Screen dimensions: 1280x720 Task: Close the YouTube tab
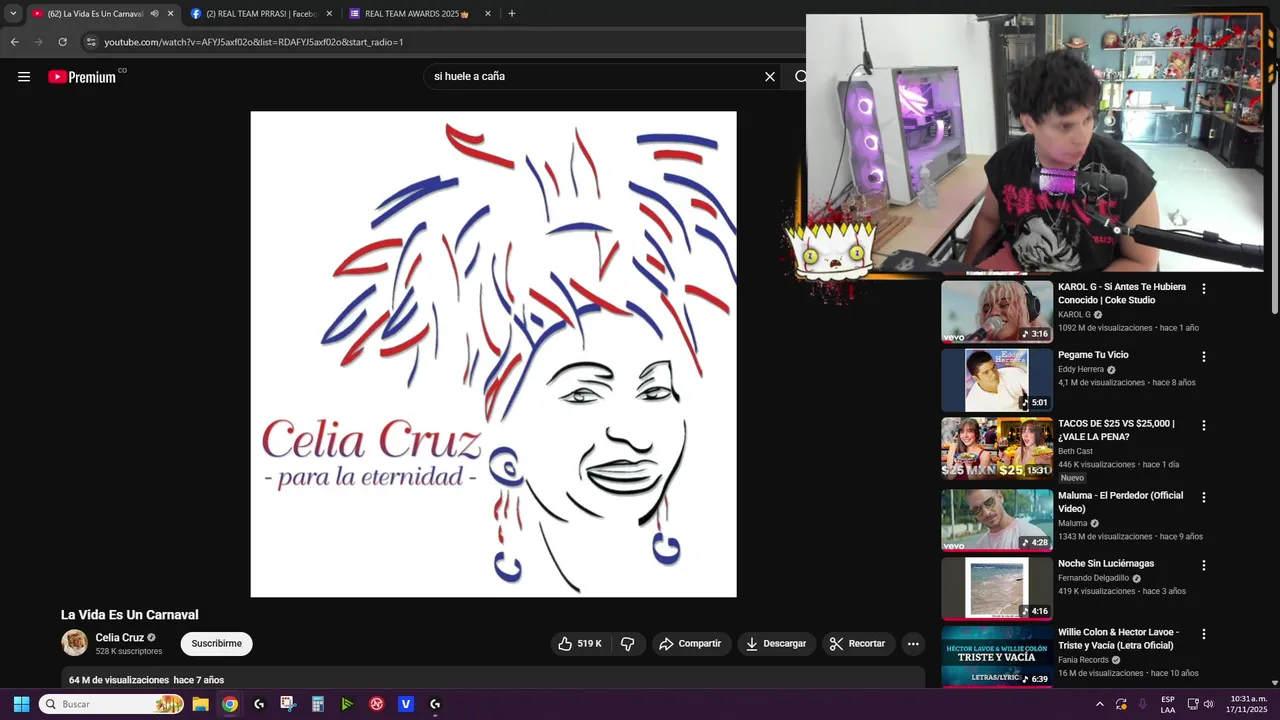(170, 14)
